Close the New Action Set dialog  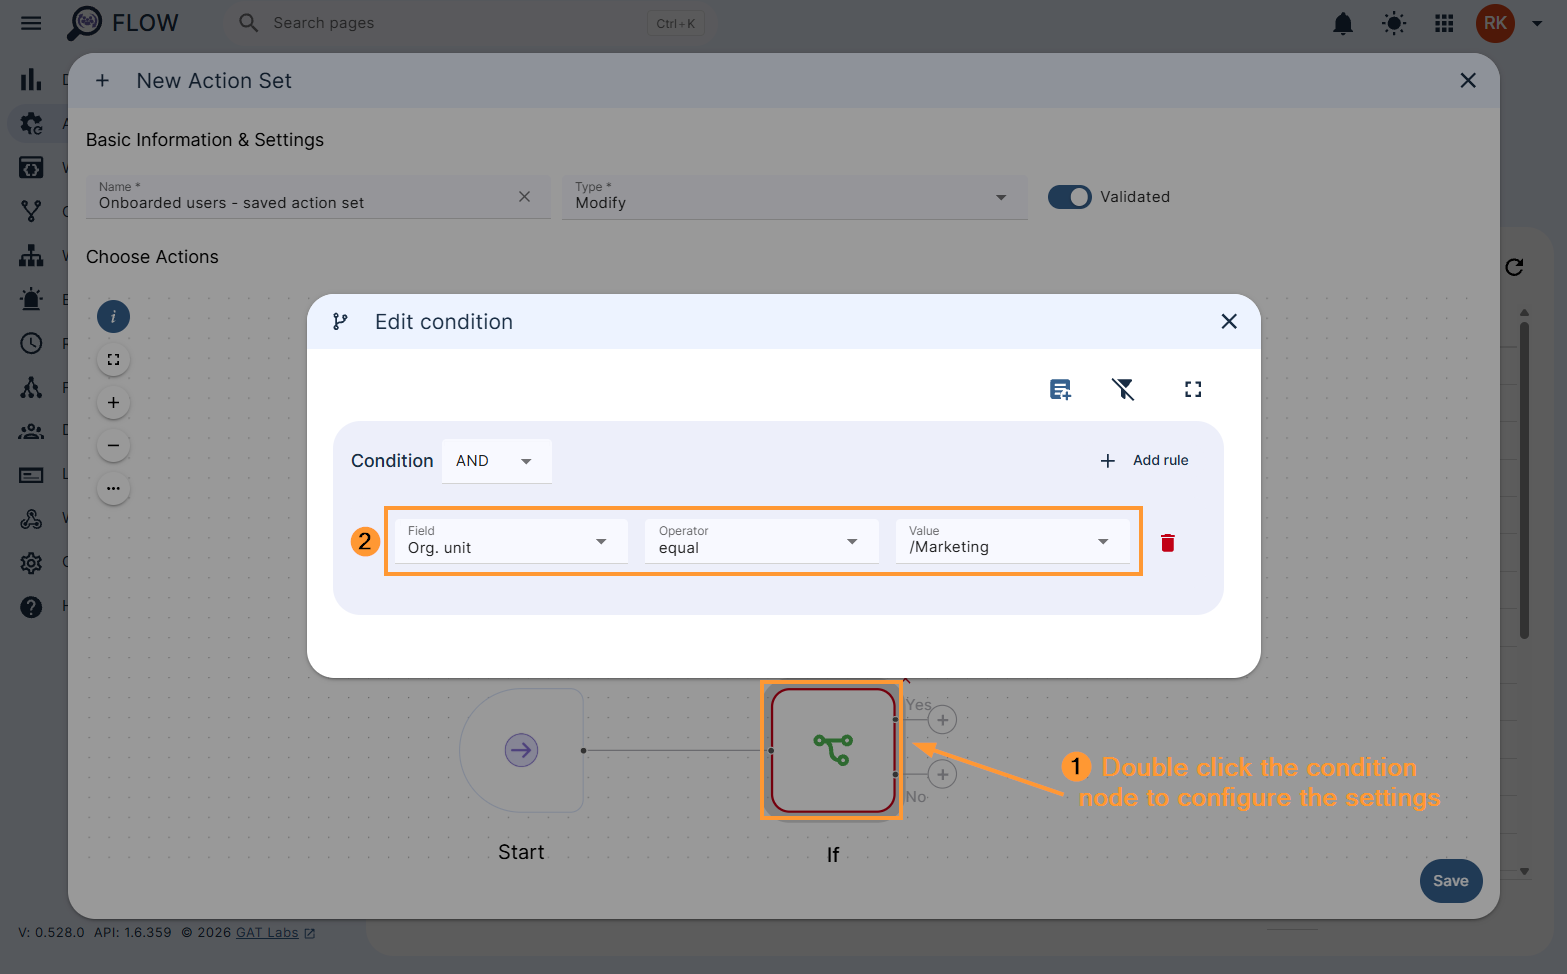[1468, 81]
